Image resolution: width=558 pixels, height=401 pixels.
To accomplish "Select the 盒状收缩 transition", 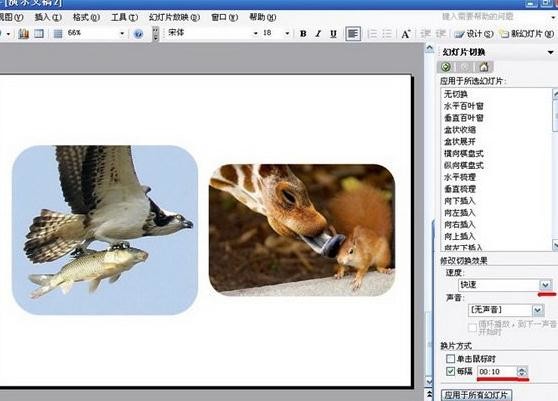I will coord(460,130).
